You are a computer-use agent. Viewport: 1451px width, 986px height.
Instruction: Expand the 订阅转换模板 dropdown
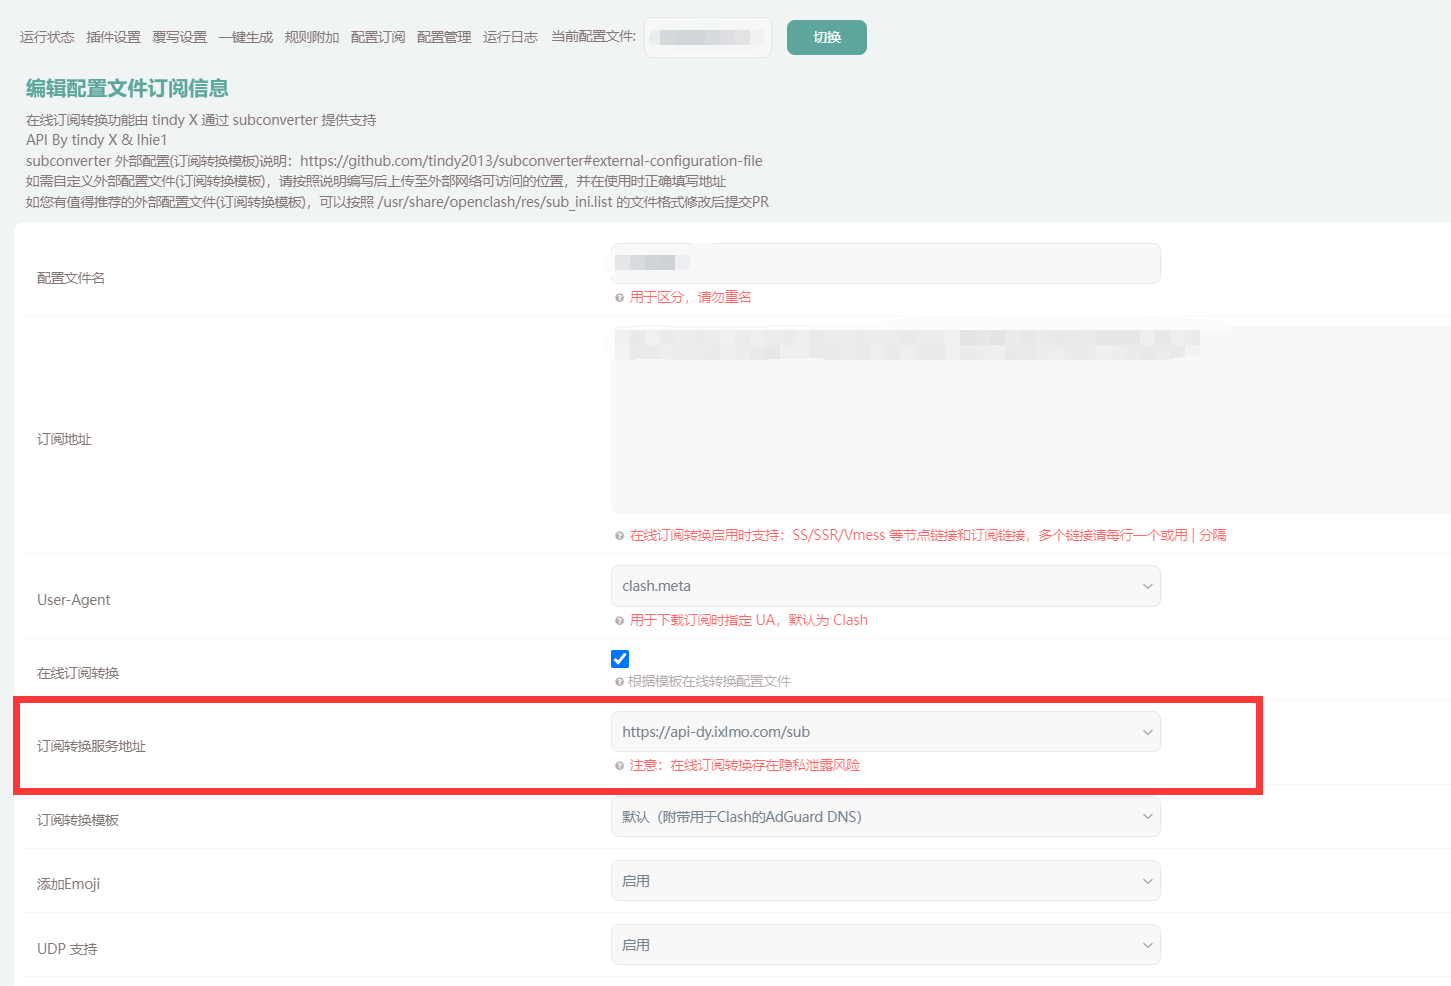coord(885,816)
